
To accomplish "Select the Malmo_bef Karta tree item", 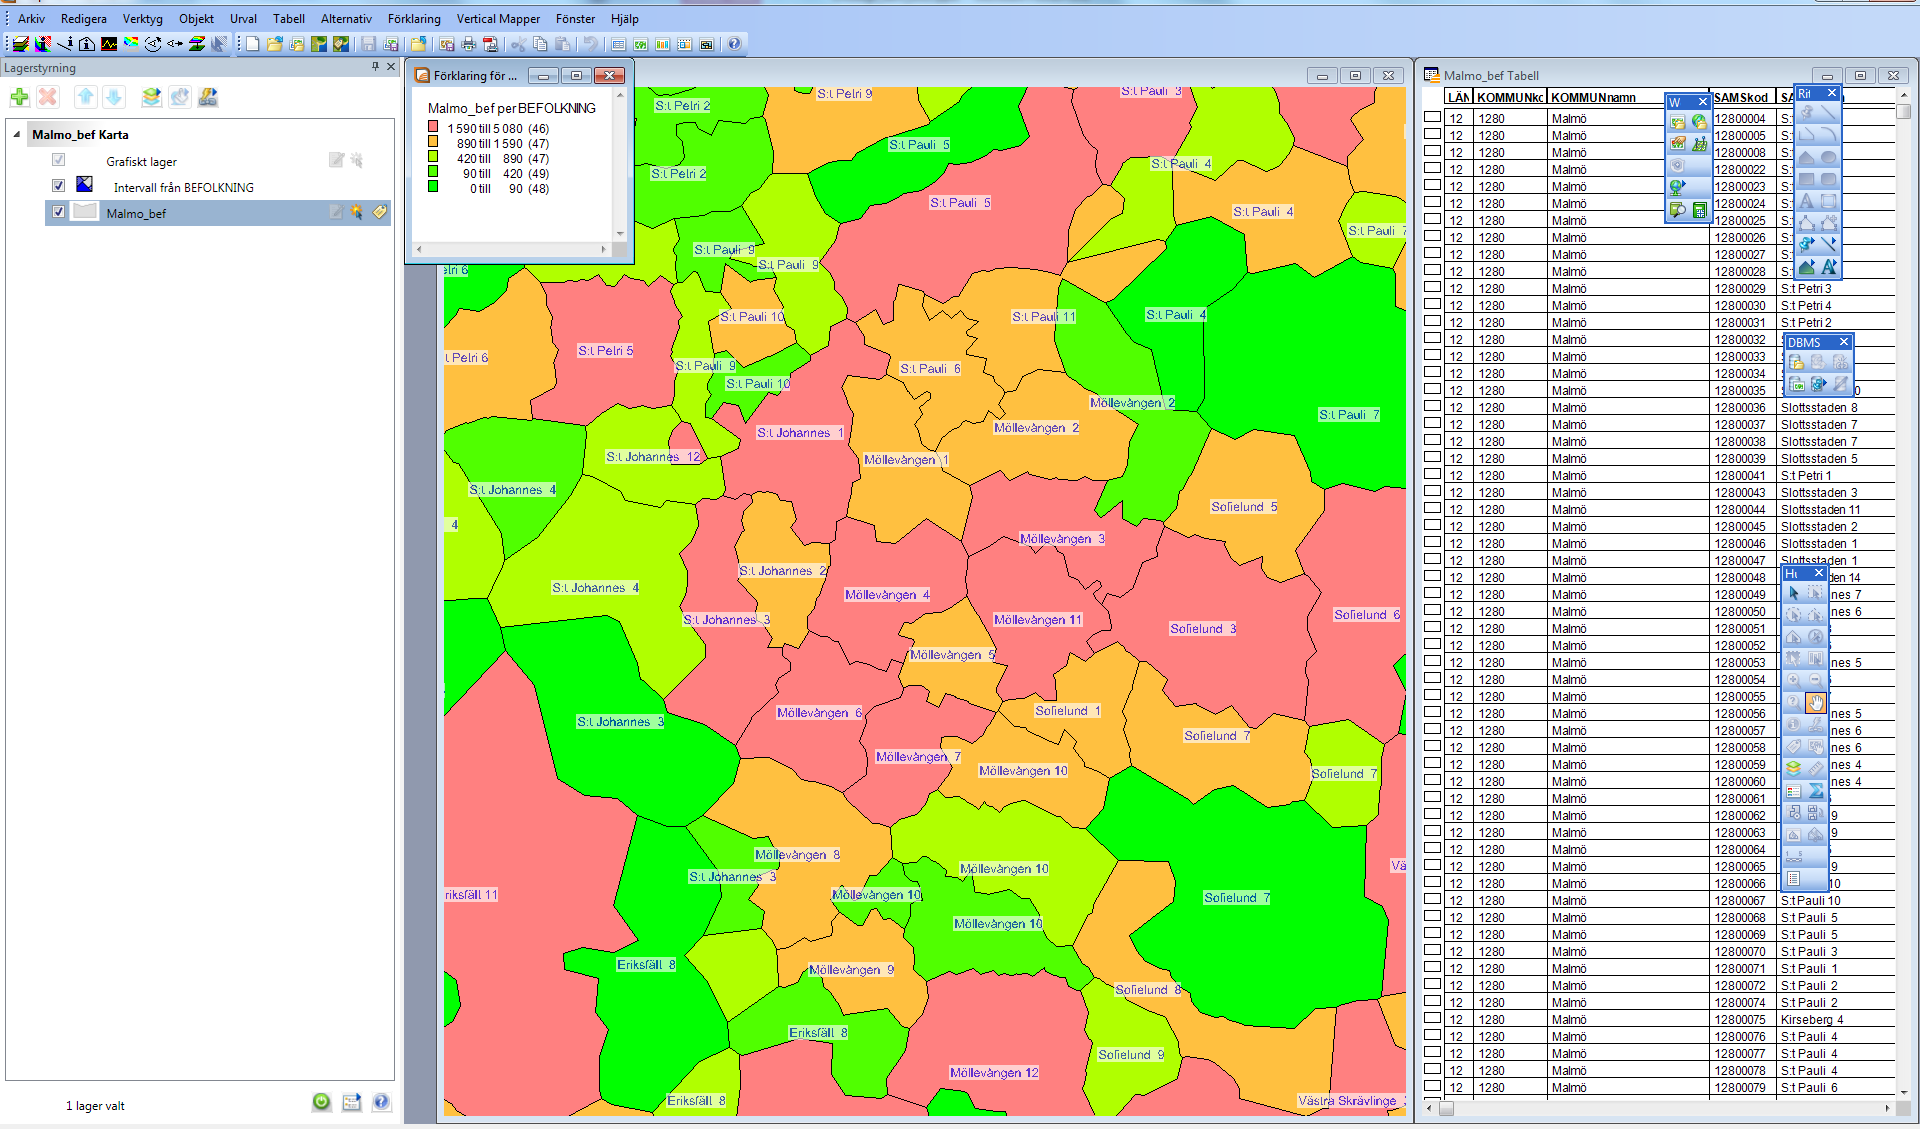I will tap(80, 134).
